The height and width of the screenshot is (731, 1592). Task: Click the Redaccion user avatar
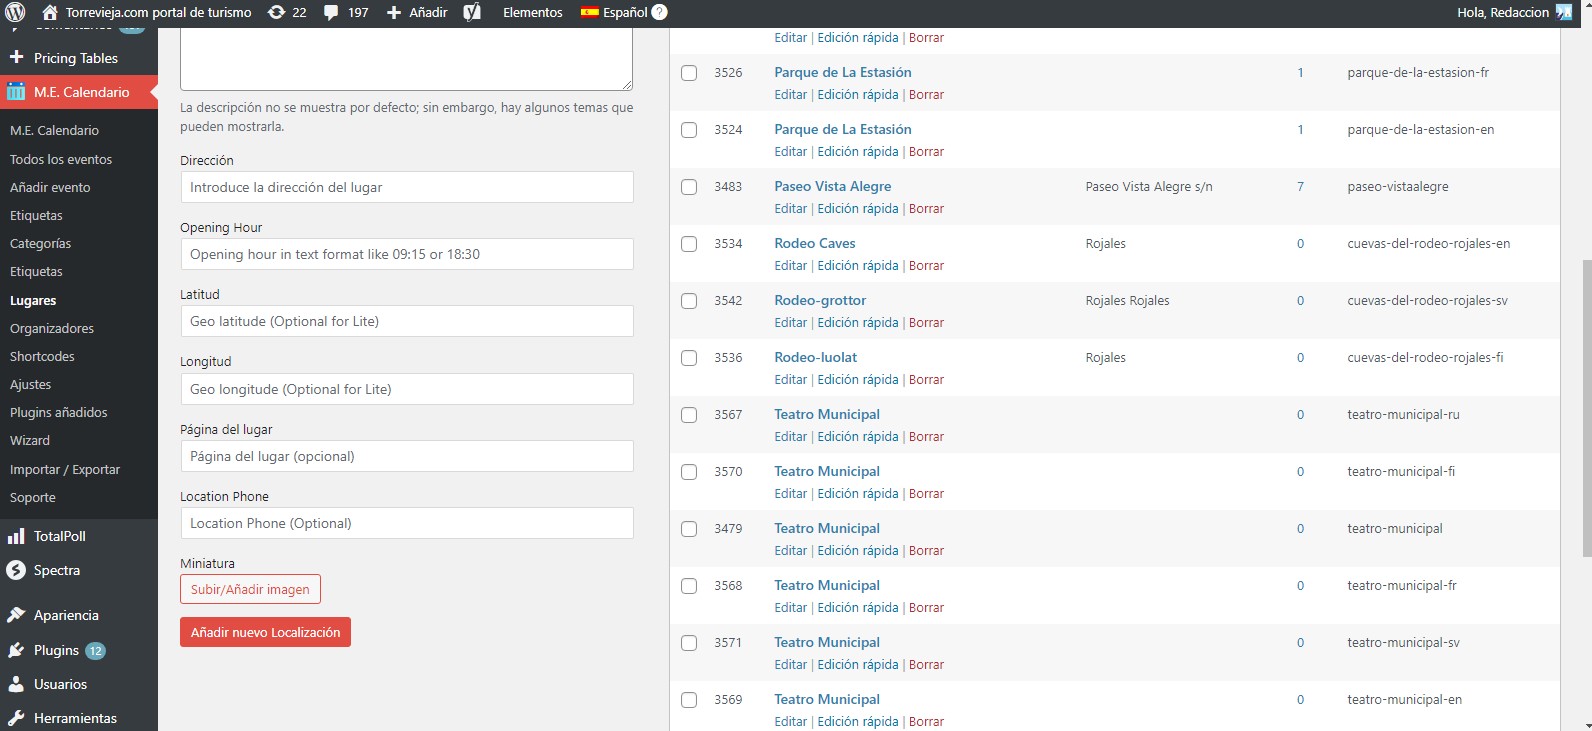click(x=1564, y=13)
